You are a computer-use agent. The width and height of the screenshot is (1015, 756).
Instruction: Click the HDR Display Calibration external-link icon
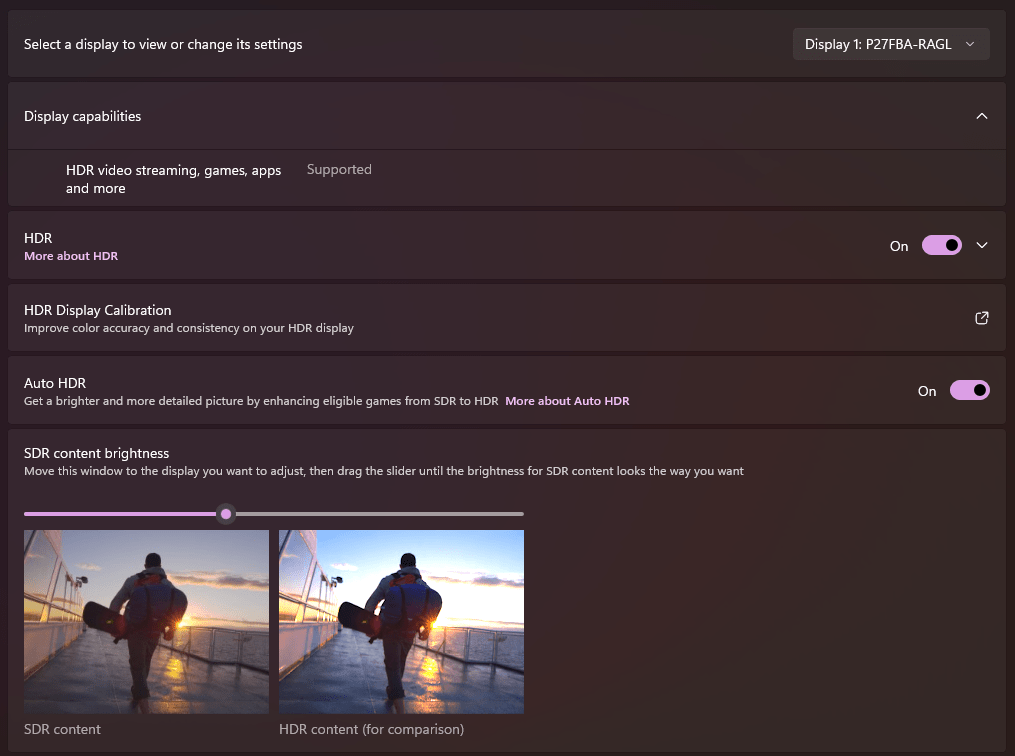click(x=981, y=318)
